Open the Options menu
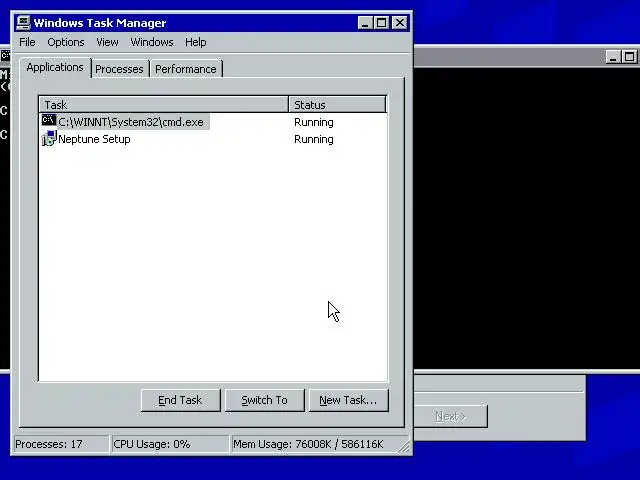The height and width of the screenshot is (480, 640). (x=66, y=42)
